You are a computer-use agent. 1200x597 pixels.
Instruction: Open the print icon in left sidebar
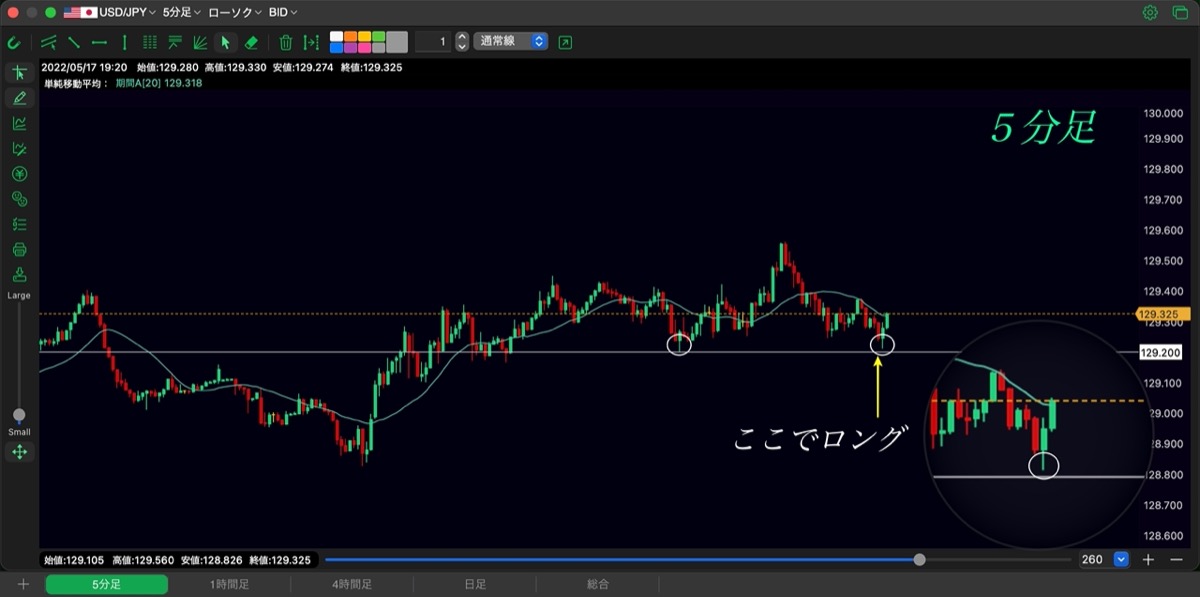(19, 249)
